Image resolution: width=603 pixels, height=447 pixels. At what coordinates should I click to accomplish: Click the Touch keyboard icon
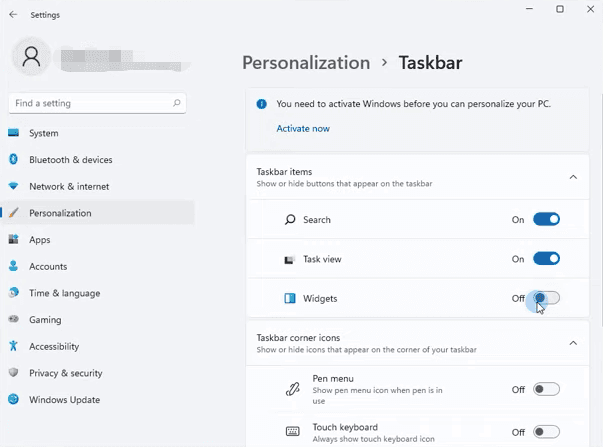[293, 431]
